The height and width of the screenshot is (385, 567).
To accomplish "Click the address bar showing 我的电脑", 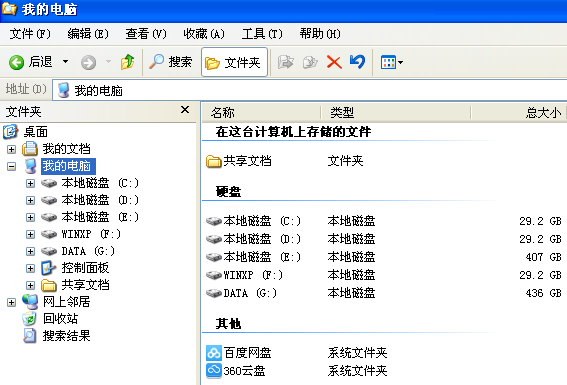I will 310,90.
